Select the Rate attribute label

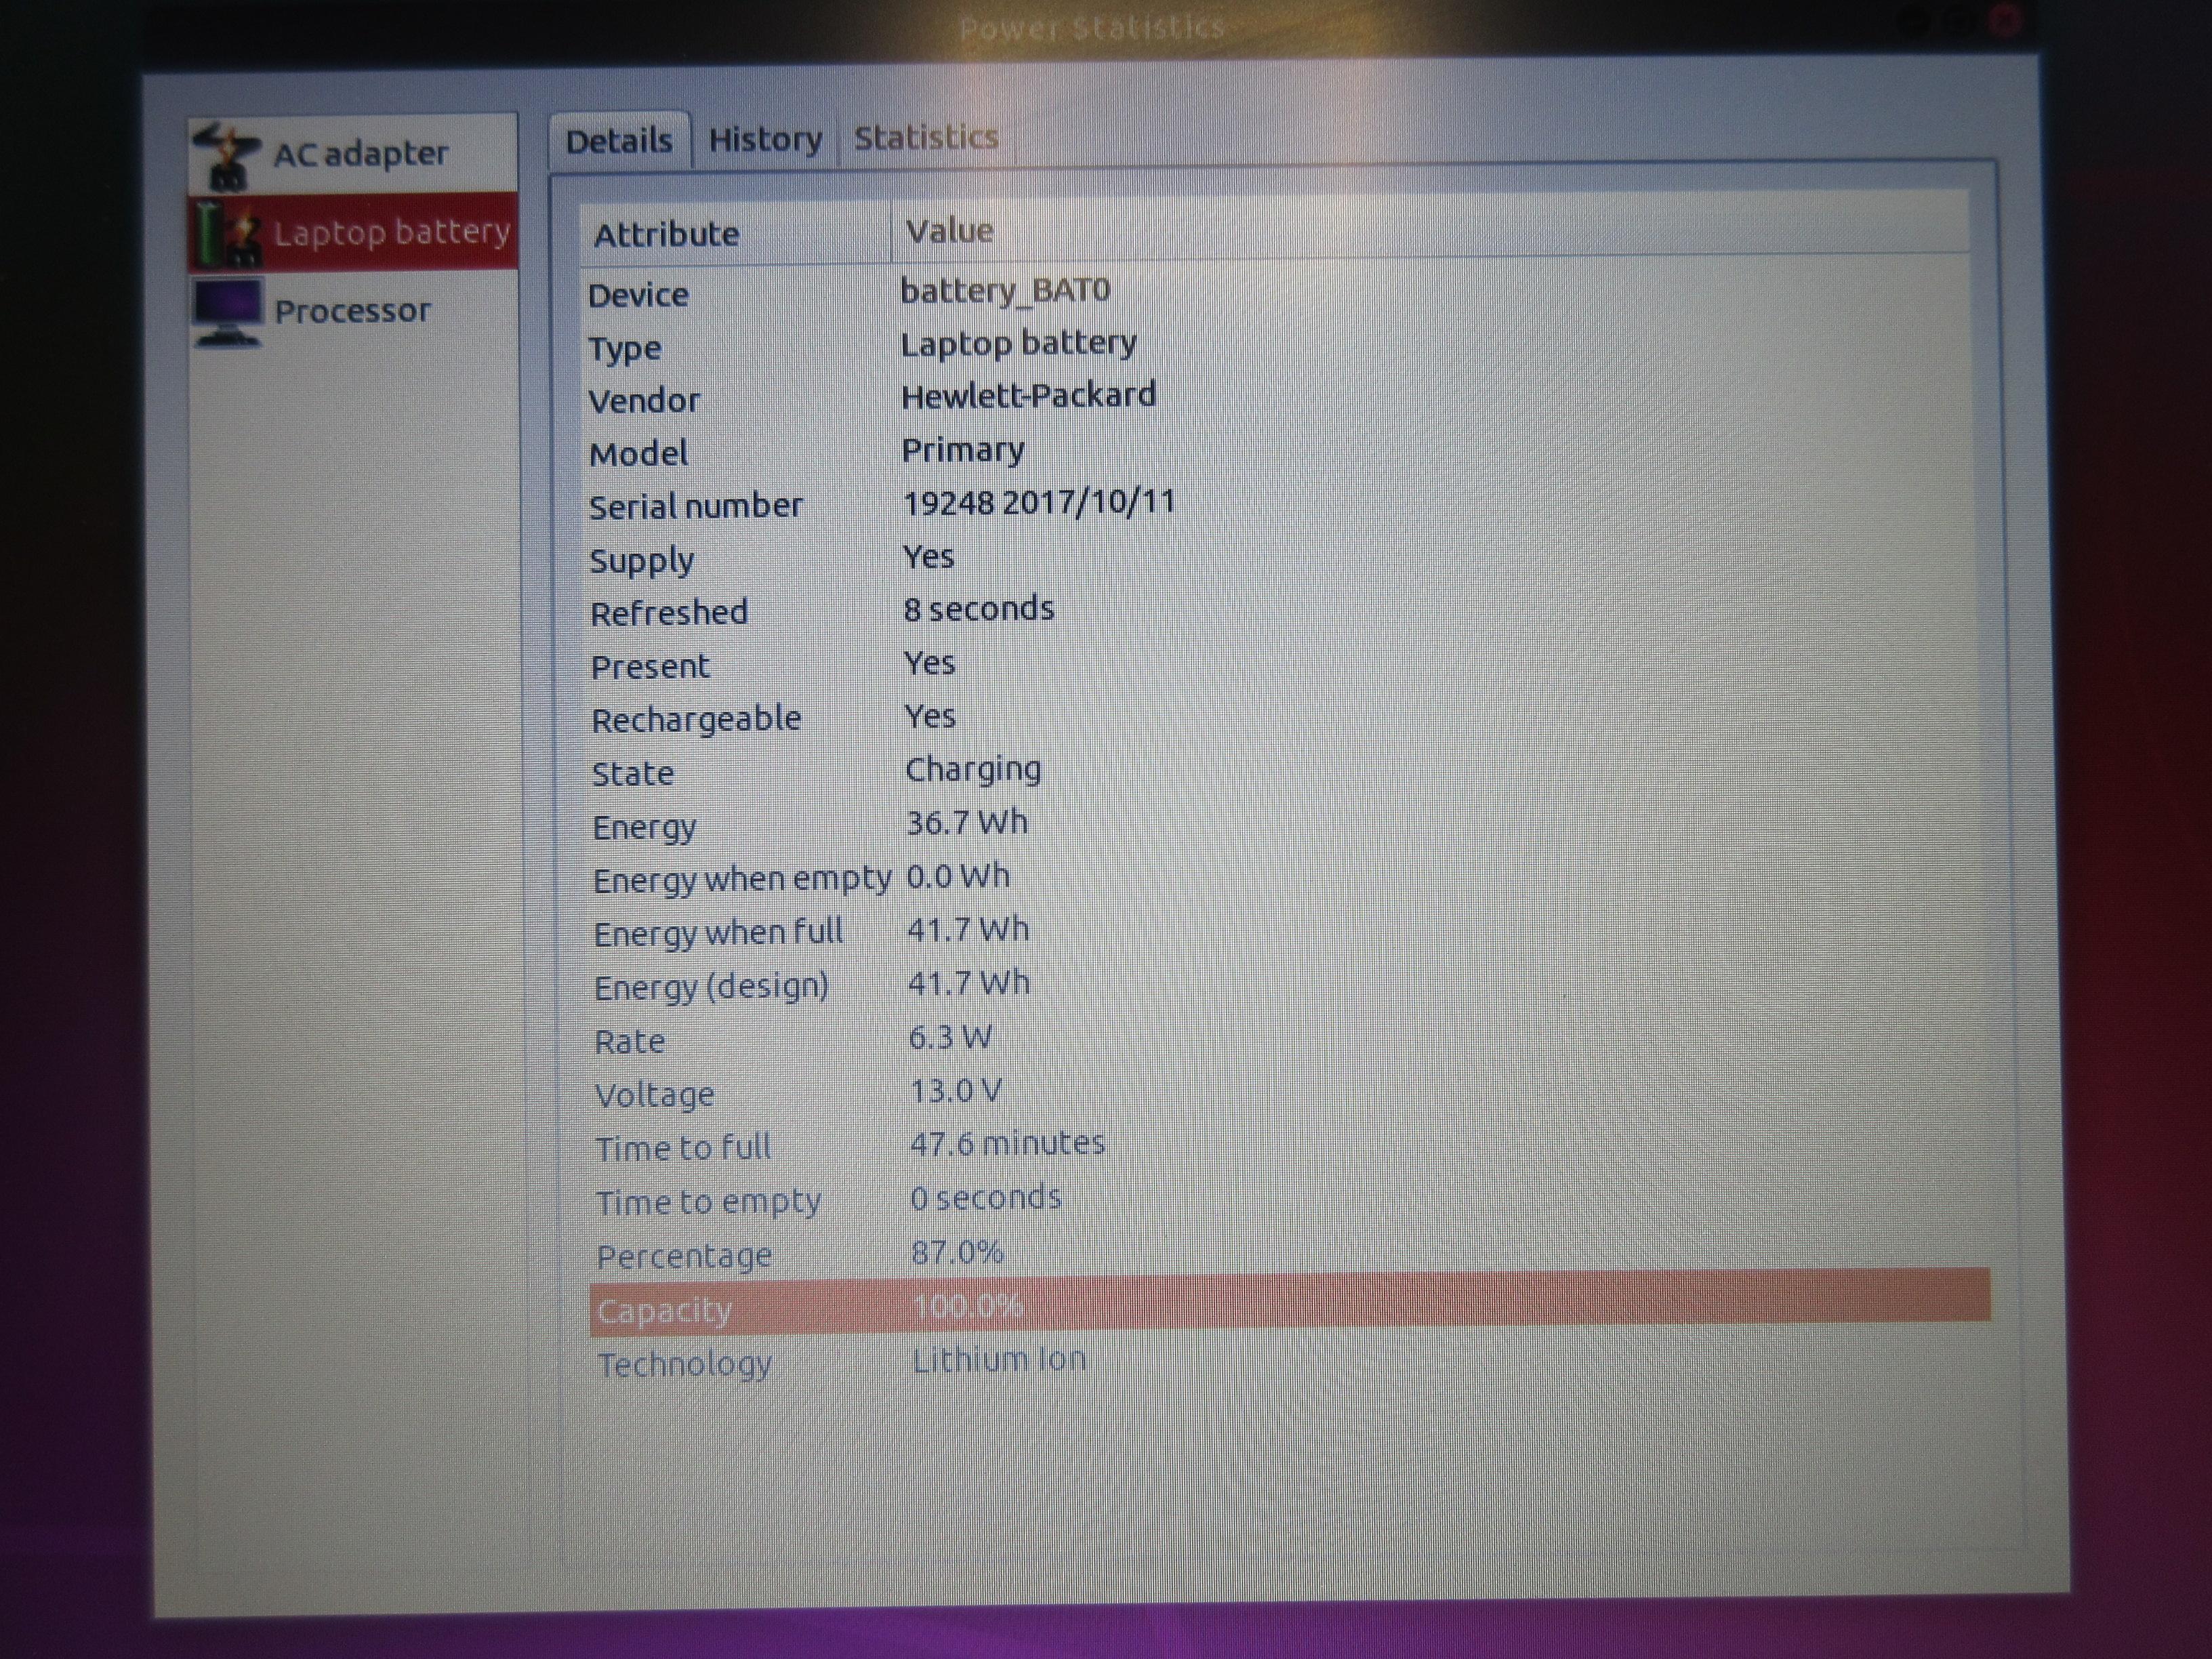click(630, 1042)
